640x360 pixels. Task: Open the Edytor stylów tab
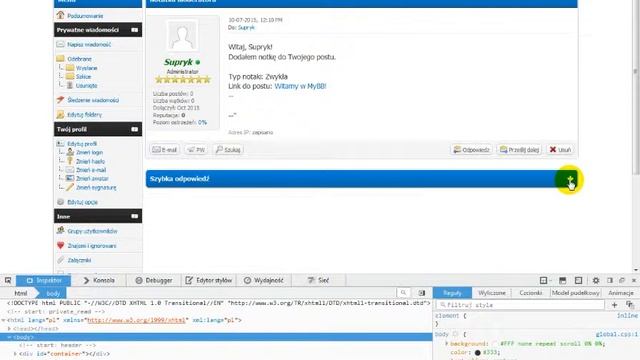pos(209,280)
